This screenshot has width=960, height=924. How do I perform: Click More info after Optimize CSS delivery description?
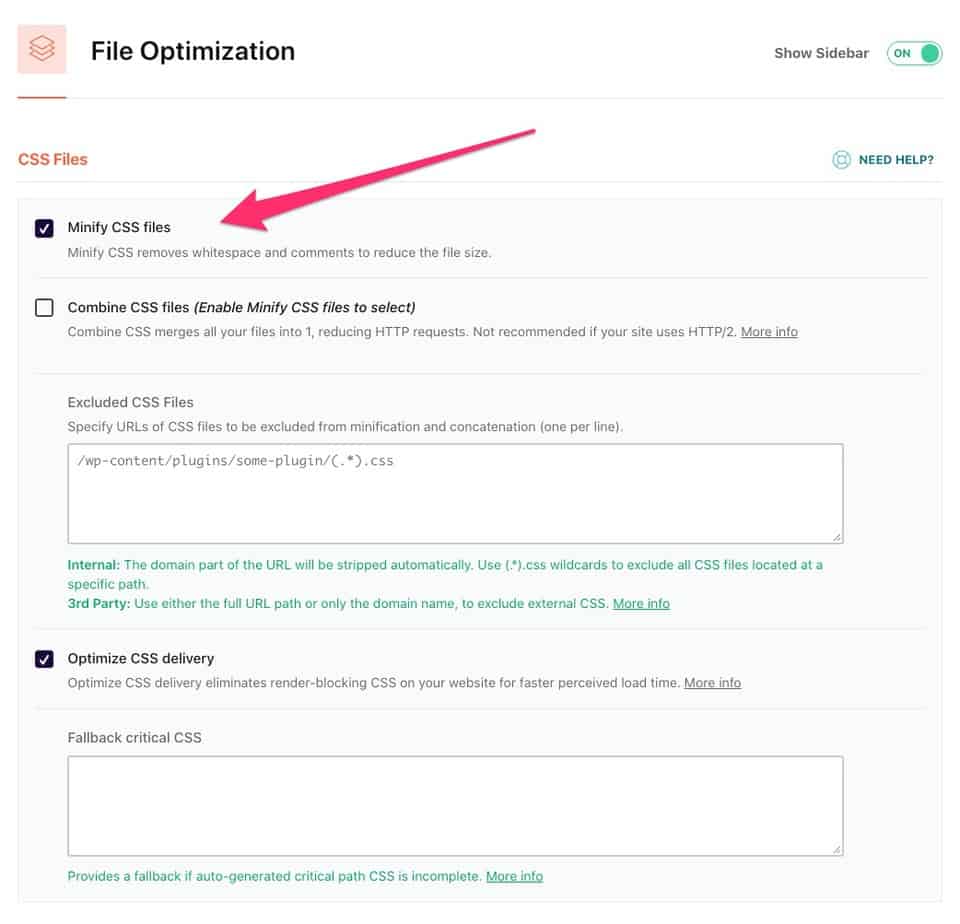pyautogui.click(x=712, y=682)
